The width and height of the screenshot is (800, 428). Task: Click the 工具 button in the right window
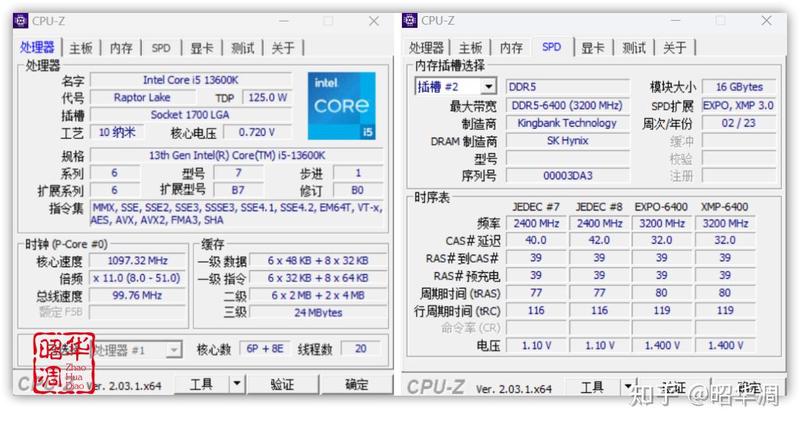tap(592, 387)
